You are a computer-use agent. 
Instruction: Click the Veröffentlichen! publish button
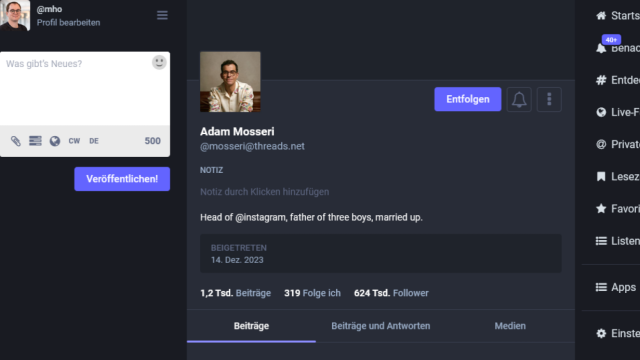click(122, 179)
